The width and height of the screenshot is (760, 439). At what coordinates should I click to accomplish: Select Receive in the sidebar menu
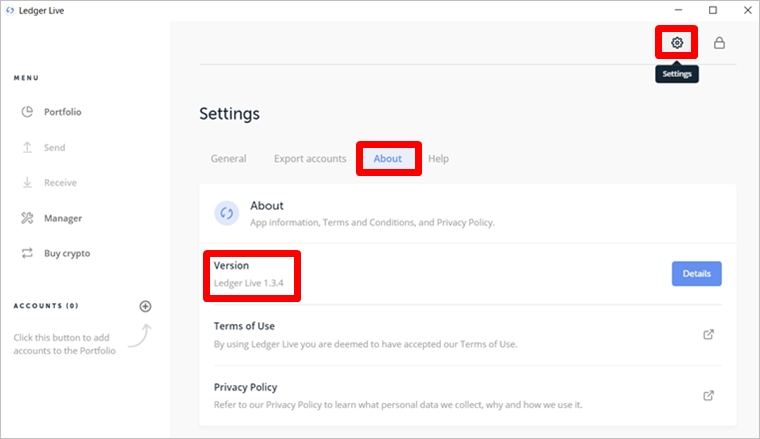[60, 183]
